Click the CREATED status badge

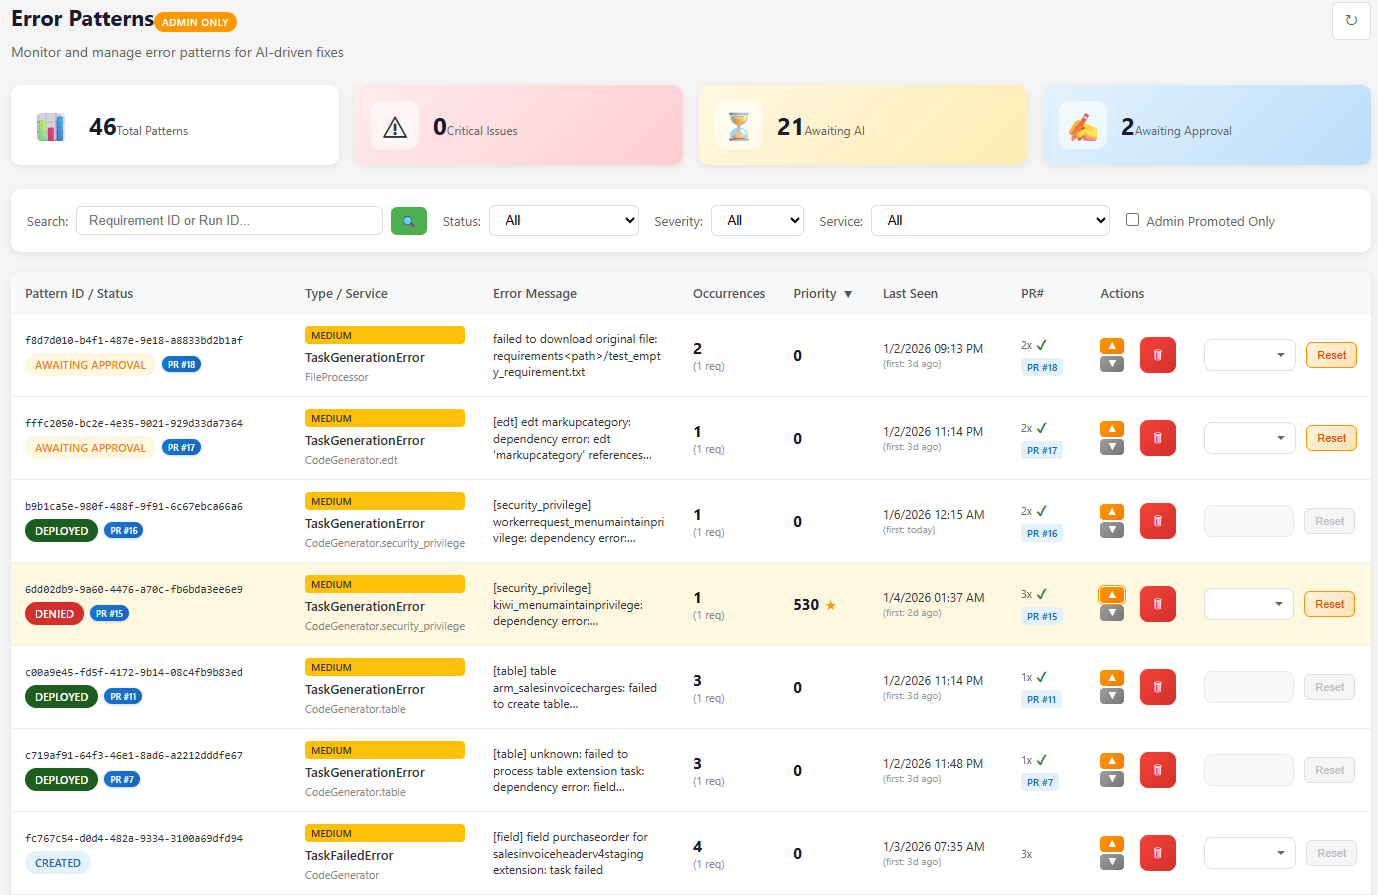(x=58, y=863)
